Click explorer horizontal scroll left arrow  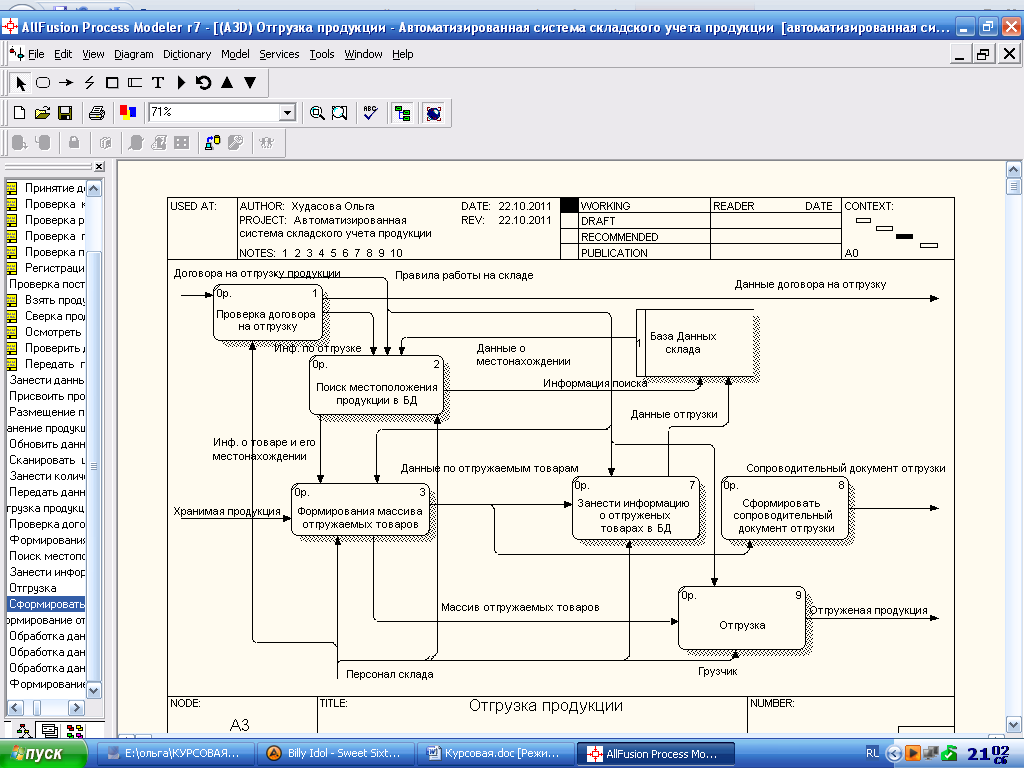point(15,708)
